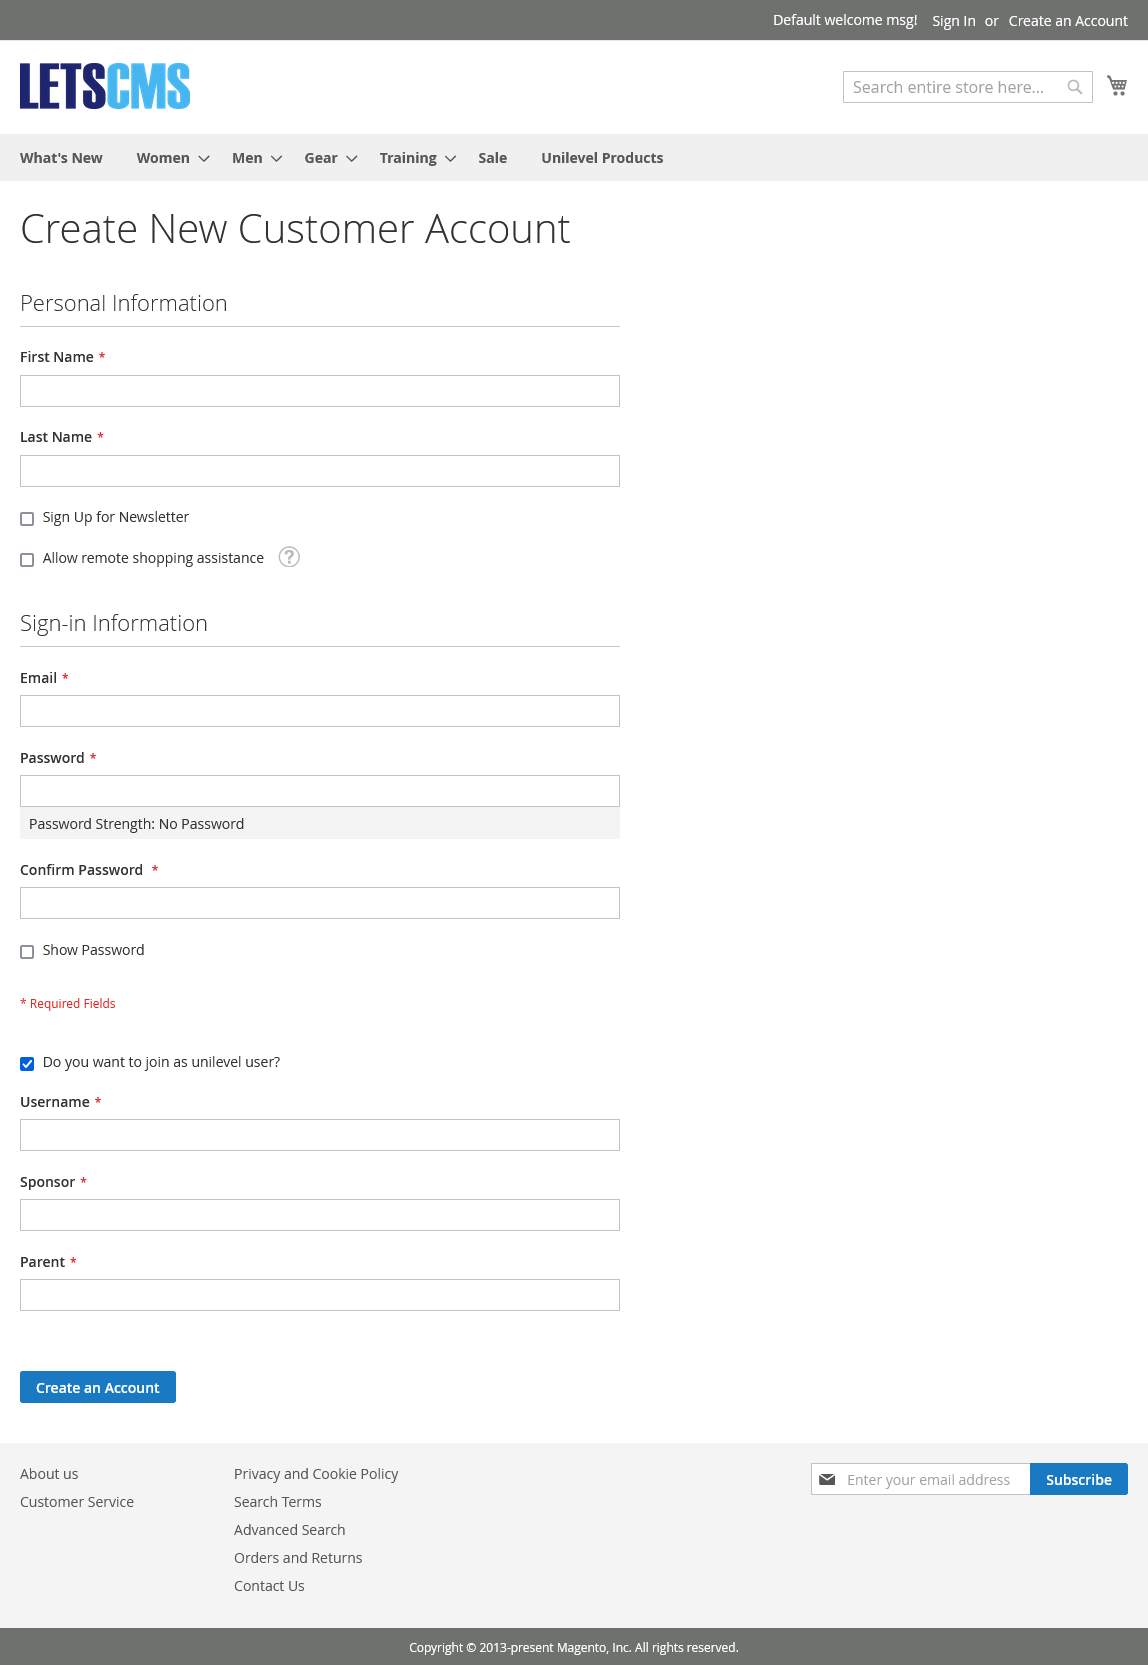Click the remote assistance help icon
Screen dimensions: 1148x1665
click(289, 557)
